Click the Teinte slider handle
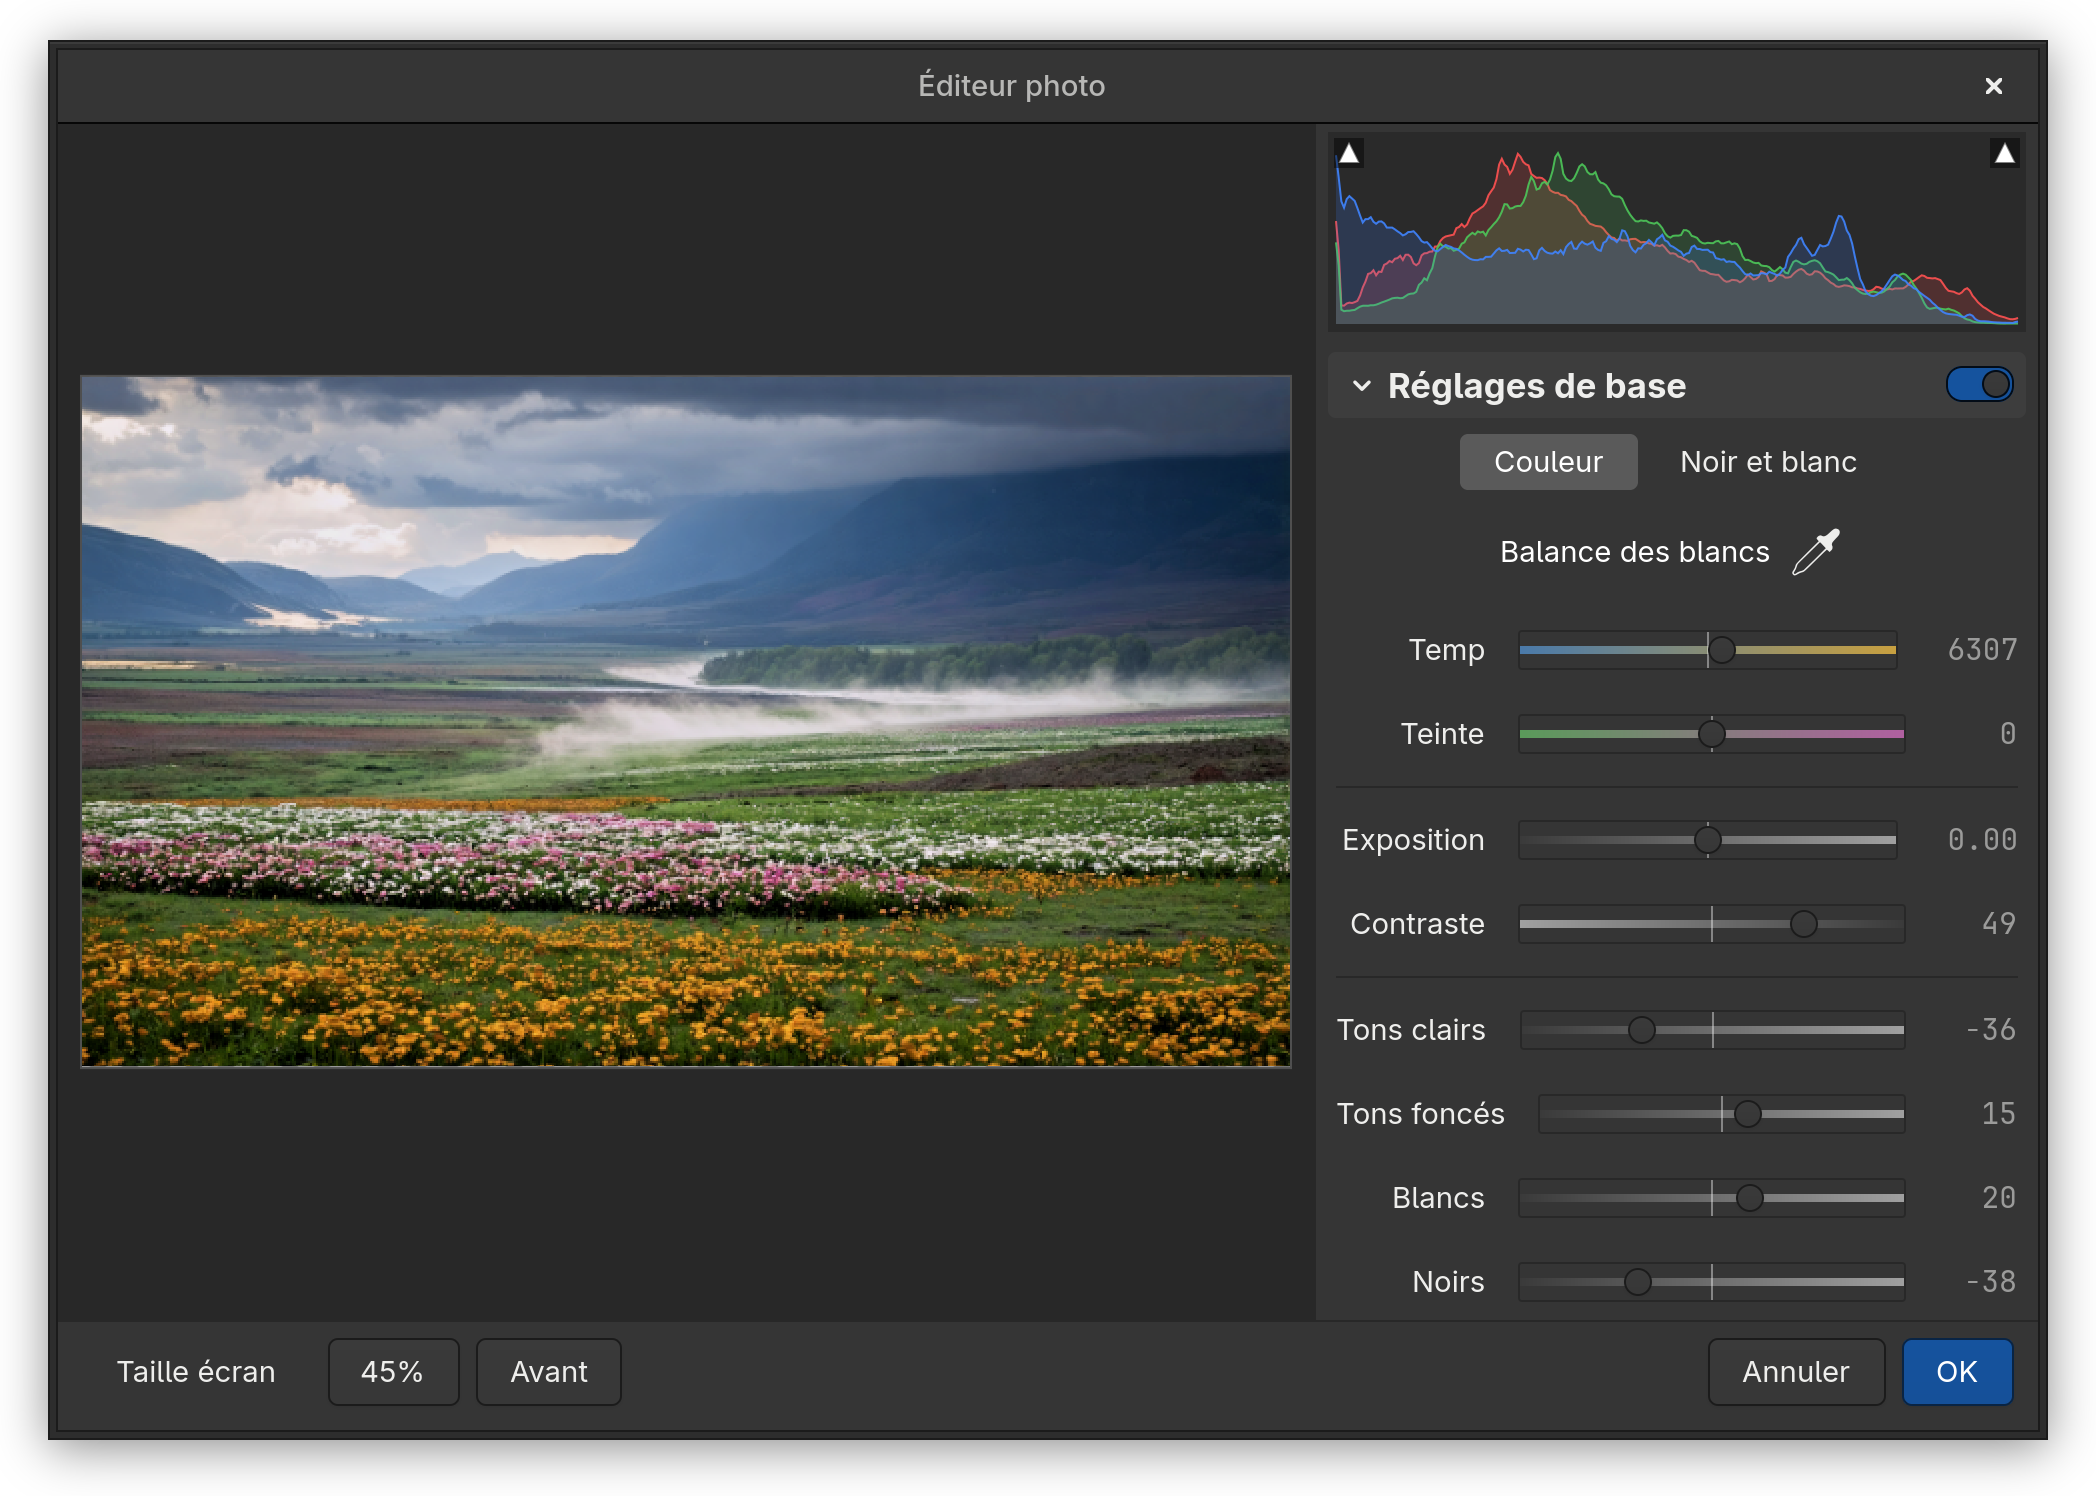The image size is (2096, 1496). tap(1711, 734)
